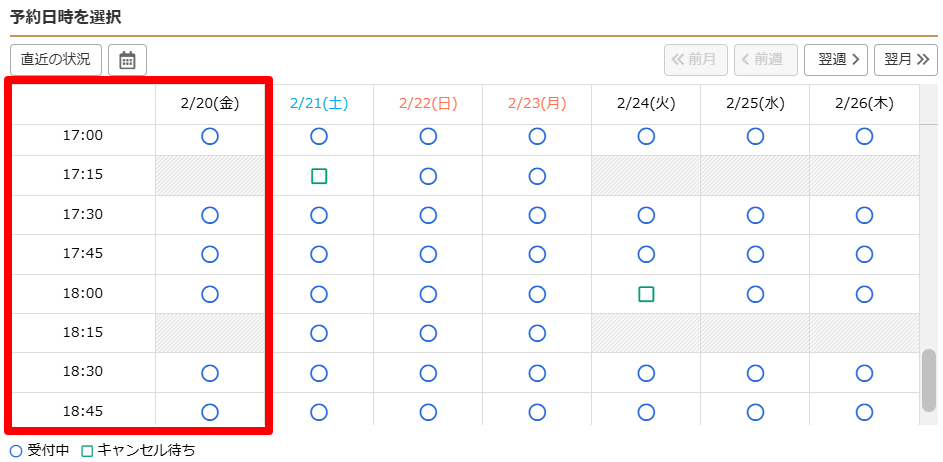Book 17:15 slot on 2/23 (Mon)
The width and height of the screenshot is (943, 462).
pyautogui.click(x=537, y=176)
